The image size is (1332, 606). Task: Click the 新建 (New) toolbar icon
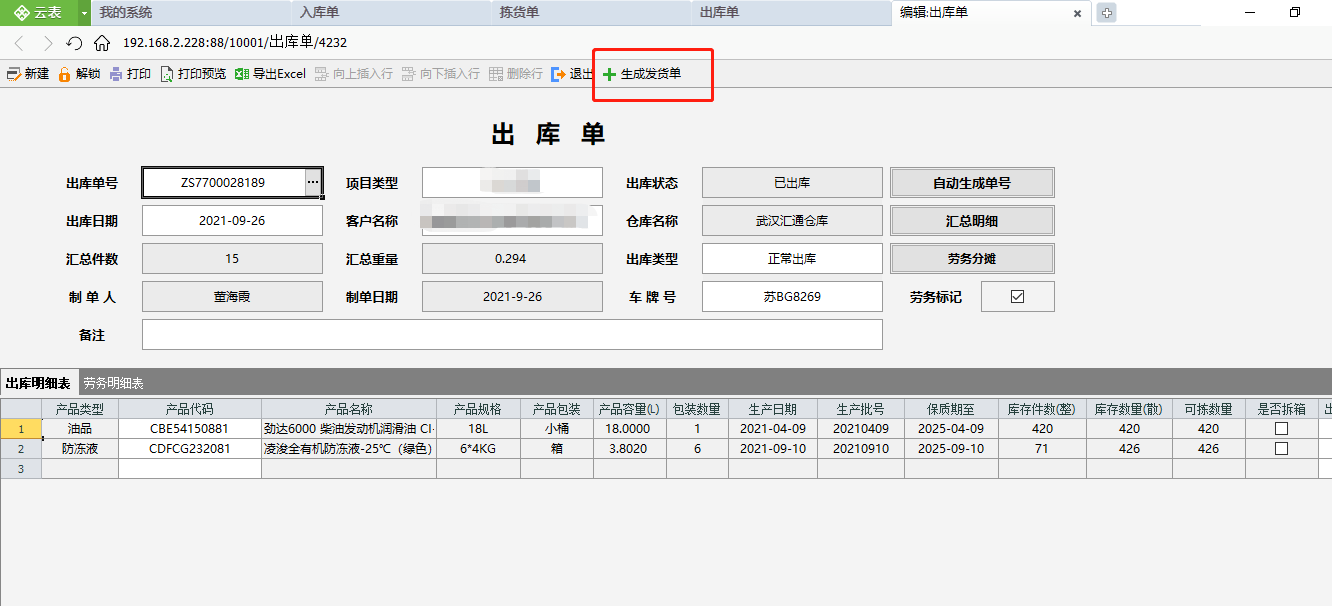pyautogui.click(x=14, y=74)
